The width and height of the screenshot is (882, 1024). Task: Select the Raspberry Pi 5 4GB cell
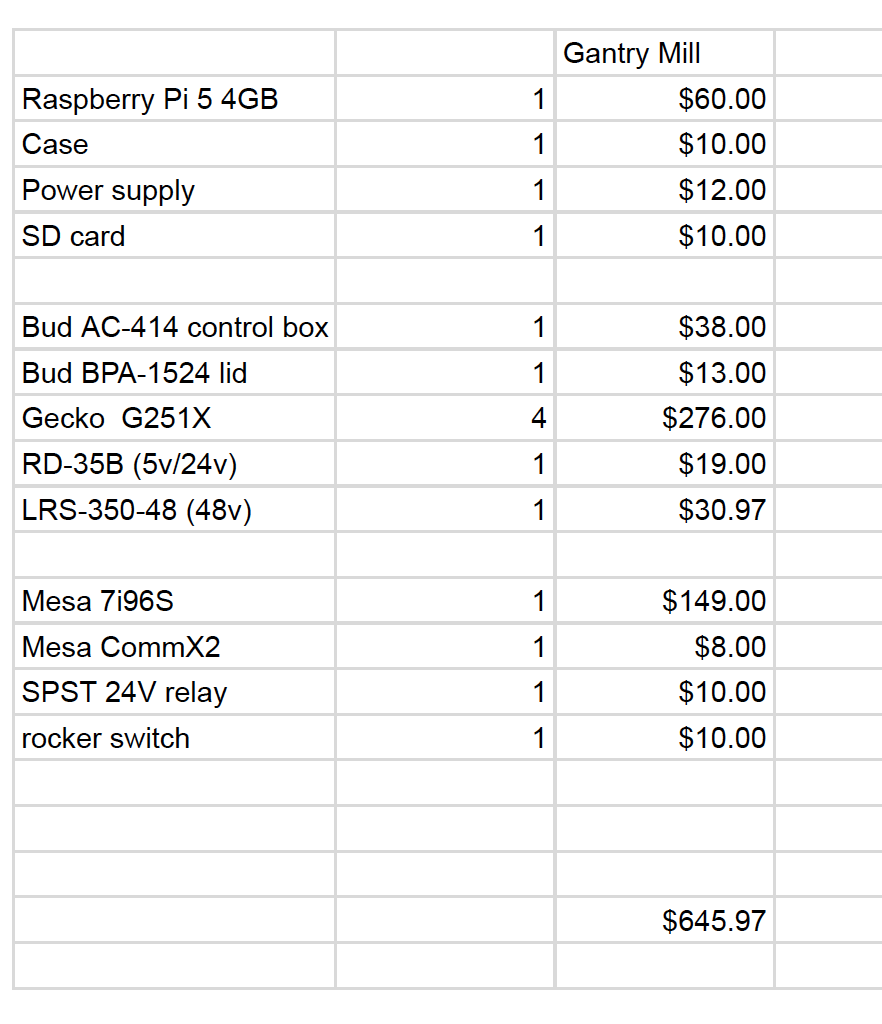[x=175, y=99]
